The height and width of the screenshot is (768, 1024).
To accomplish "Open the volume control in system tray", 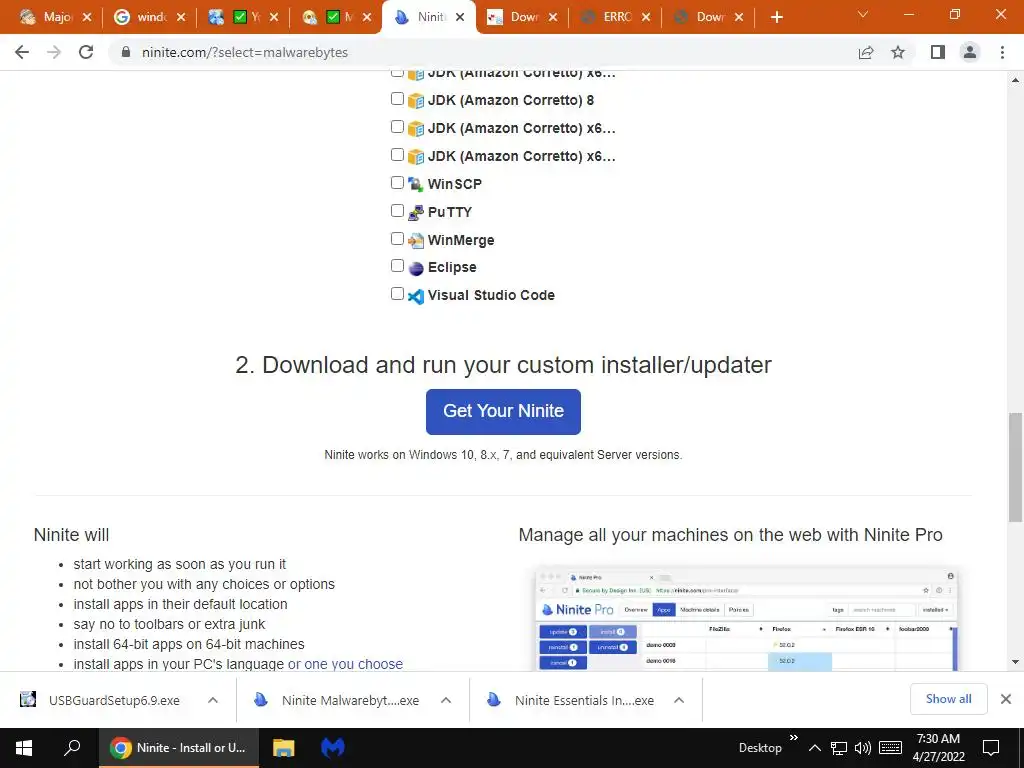I will (x=863, y=748).
